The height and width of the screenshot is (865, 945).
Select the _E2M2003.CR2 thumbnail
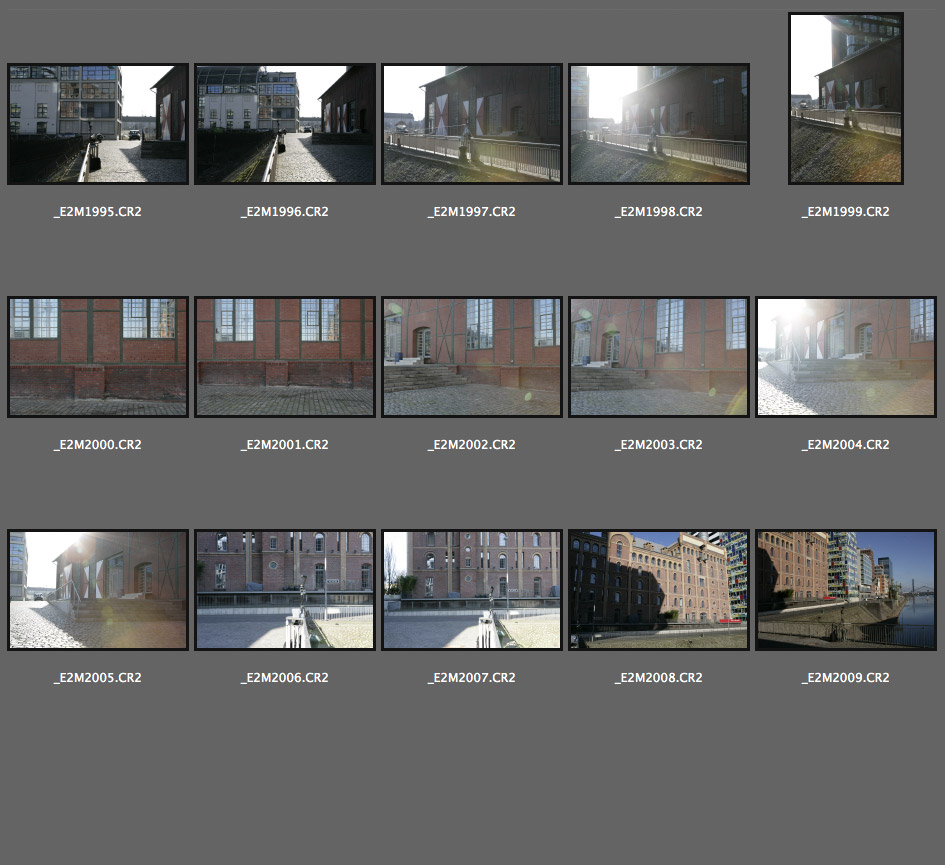(659, 357)
